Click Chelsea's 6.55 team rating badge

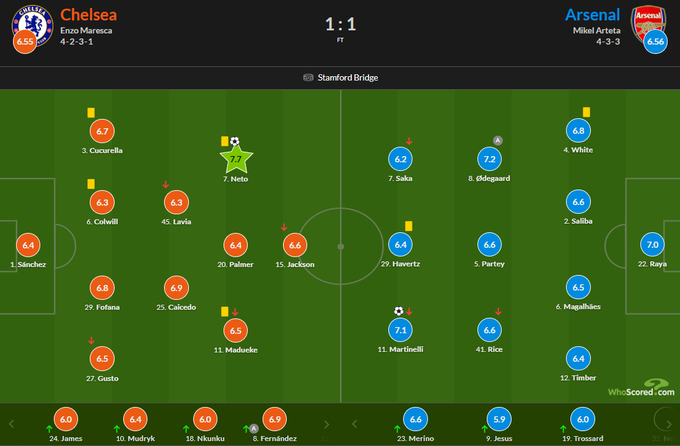24,42
